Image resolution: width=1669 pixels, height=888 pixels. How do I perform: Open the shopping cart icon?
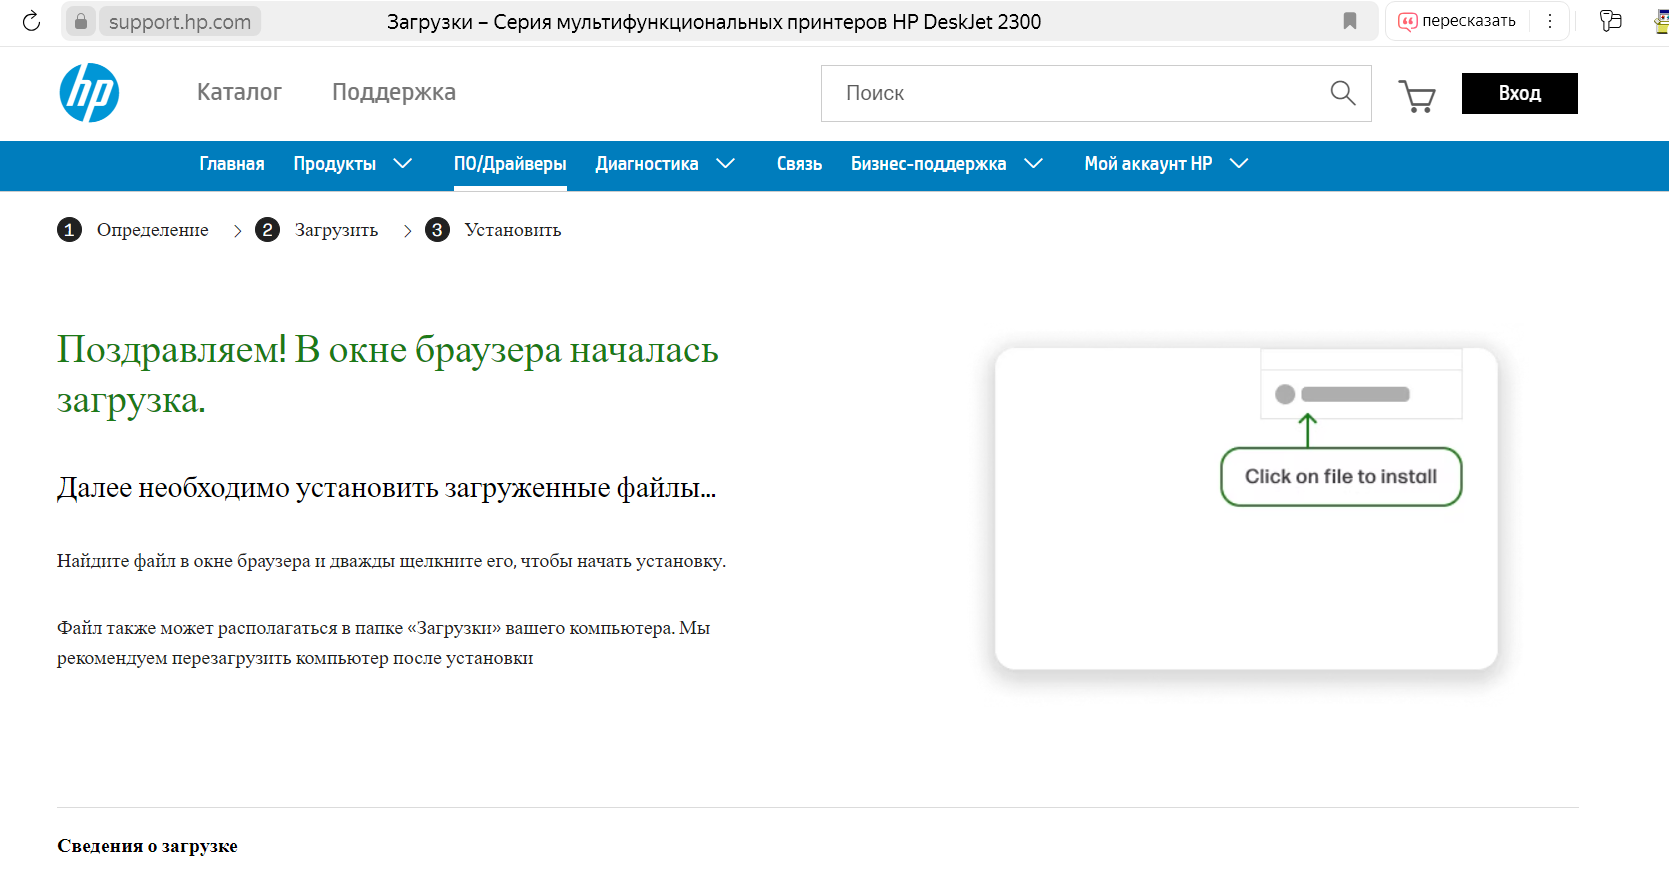1417,96
